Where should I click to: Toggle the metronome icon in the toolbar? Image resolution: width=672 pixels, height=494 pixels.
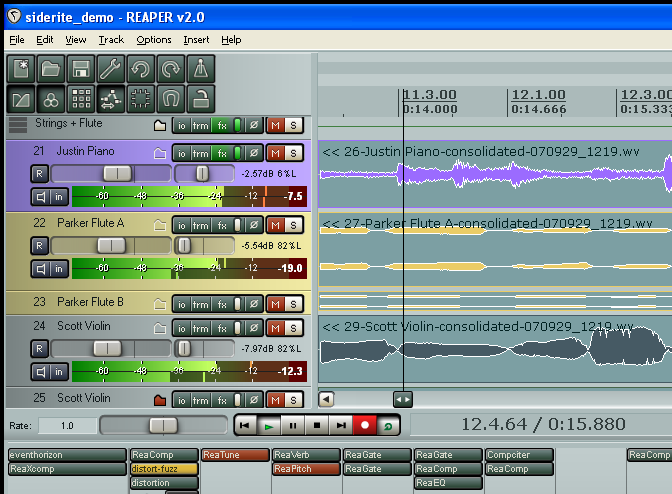point(201,69)
